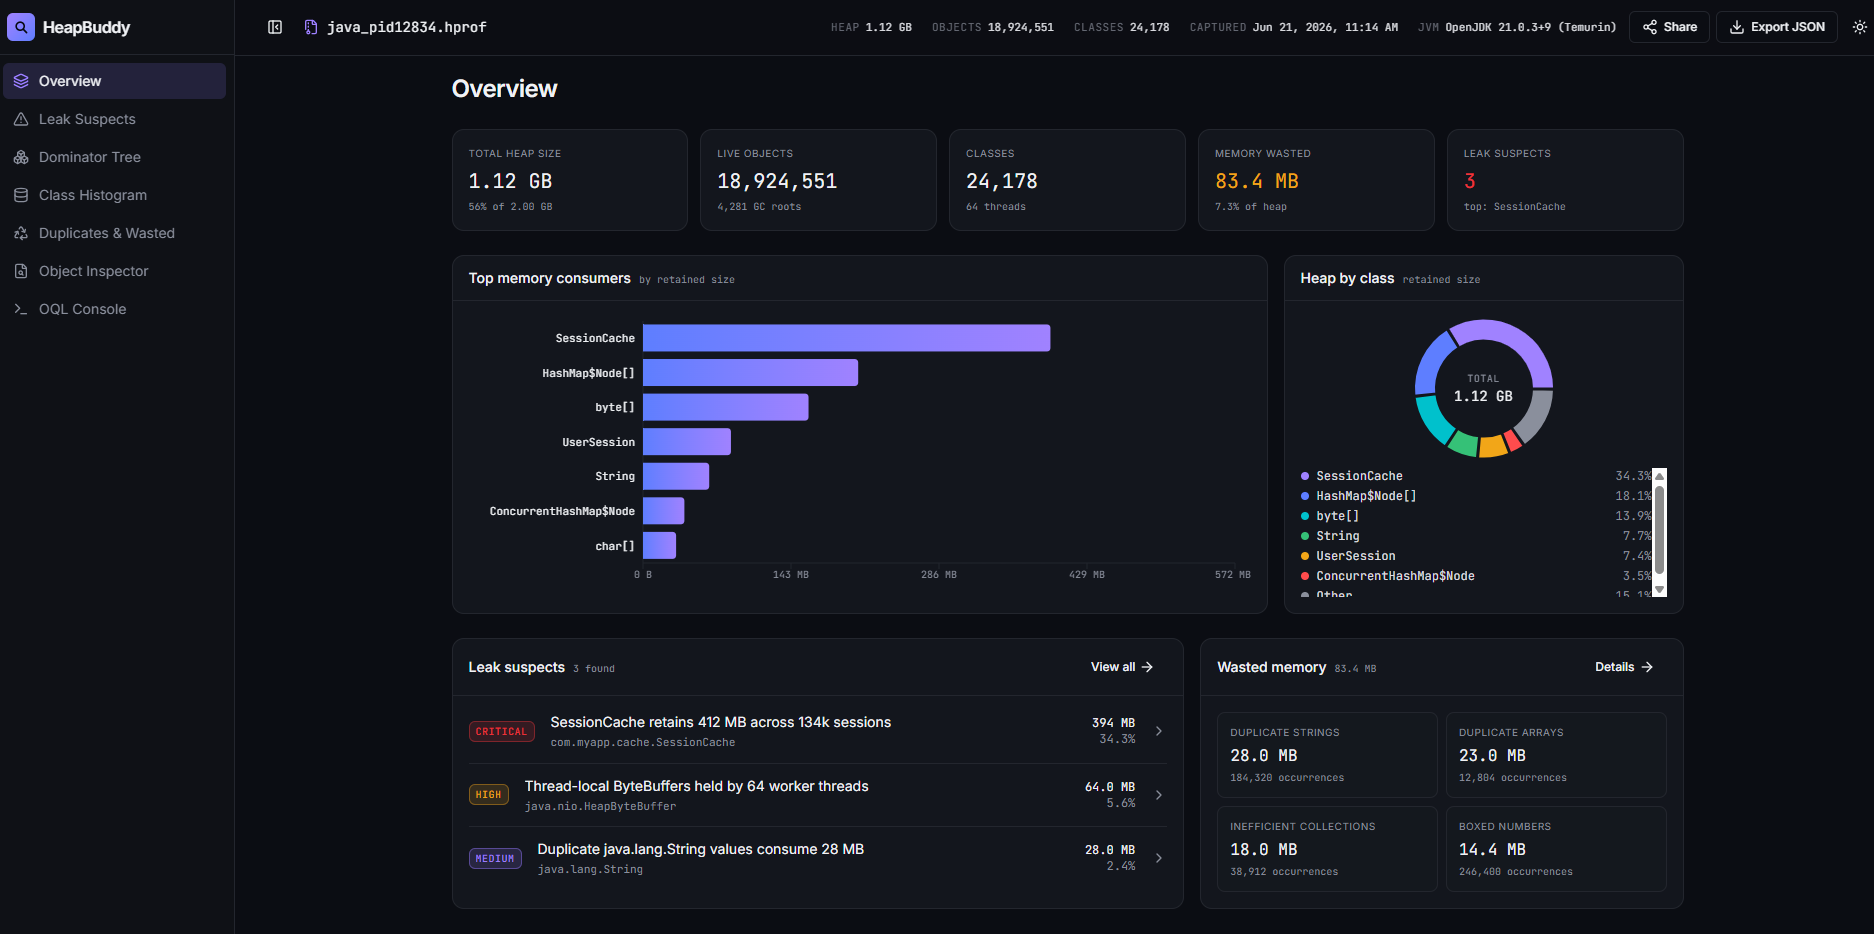Open the Memory Wasted card
This screenshot has height=934, width=1874.
pos(1316,180)
